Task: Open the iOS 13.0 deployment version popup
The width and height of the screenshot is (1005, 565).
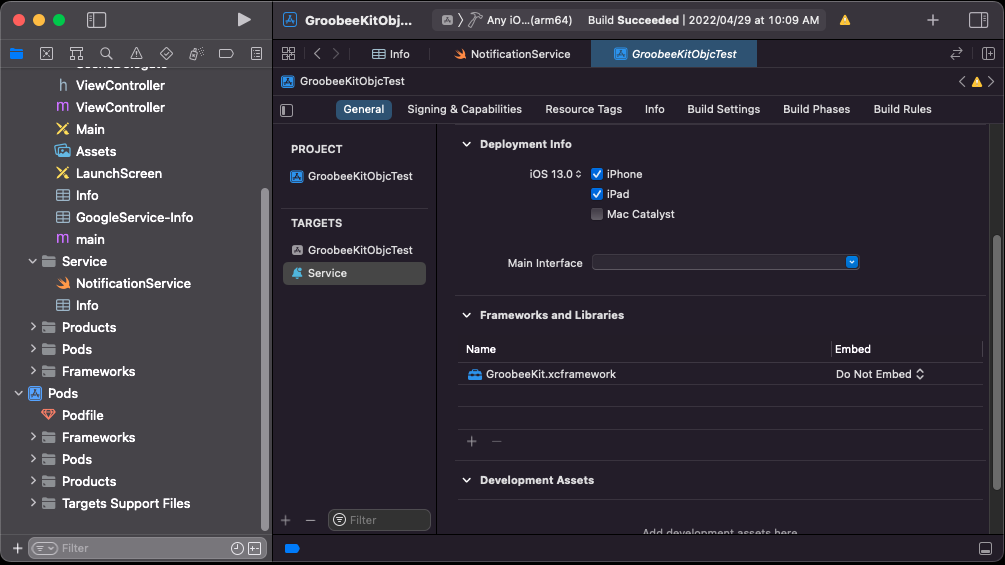Action: (555, 174)
